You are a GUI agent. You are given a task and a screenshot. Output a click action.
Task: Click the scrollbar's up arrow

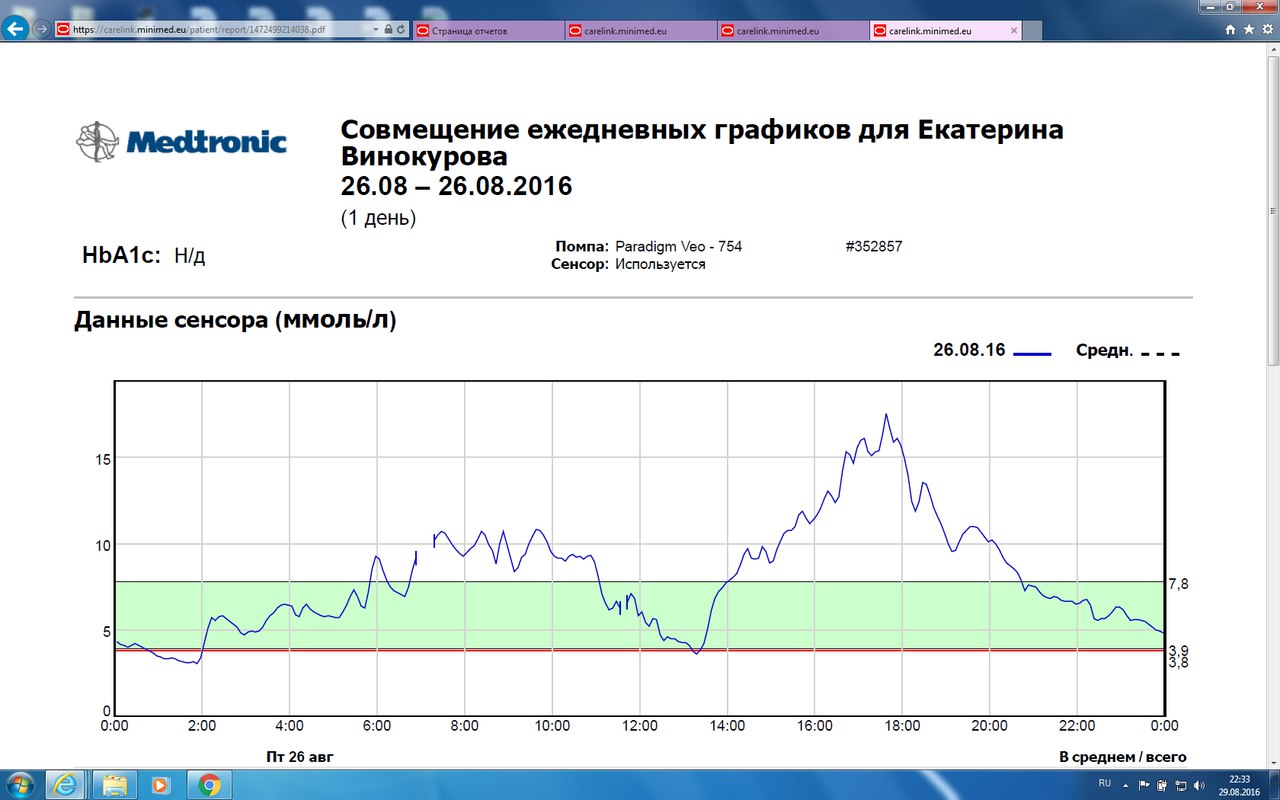point(1272,48)
